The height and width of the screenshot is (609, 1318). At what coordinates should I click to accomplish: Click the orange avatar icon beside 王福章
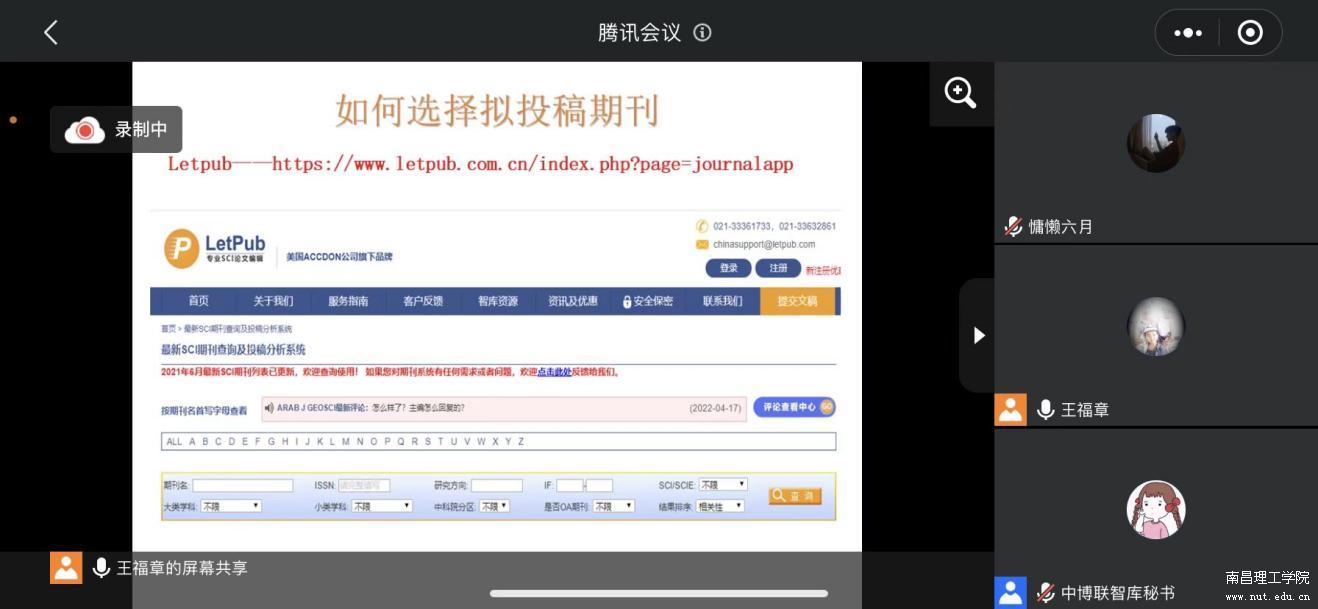pos(1010,409)
